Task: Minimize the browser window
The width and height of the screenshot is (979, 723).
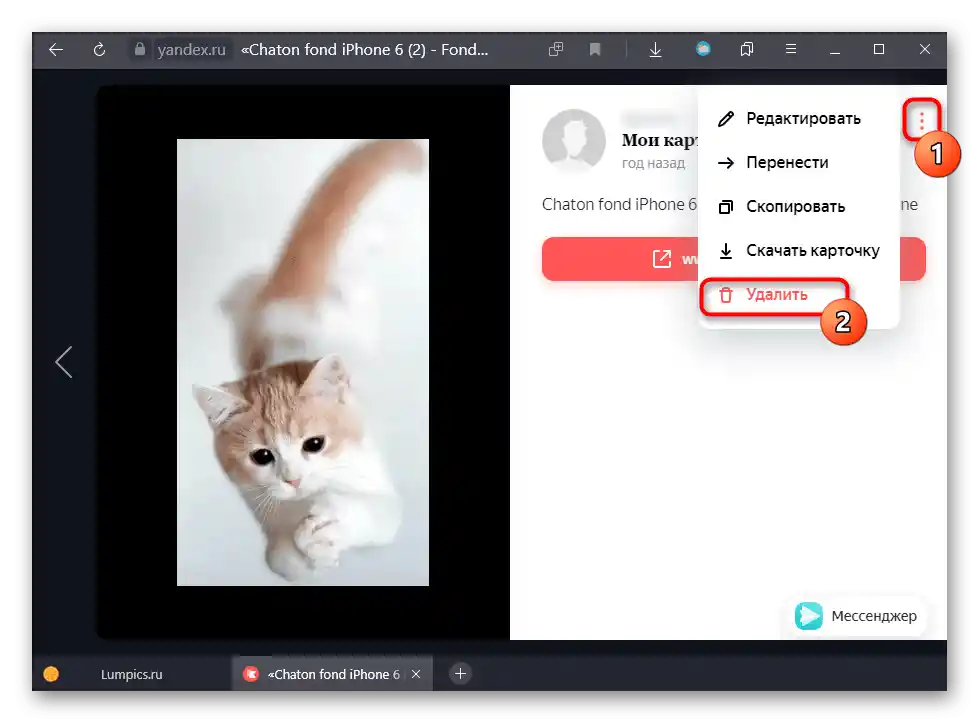Action: coord(835,50)
